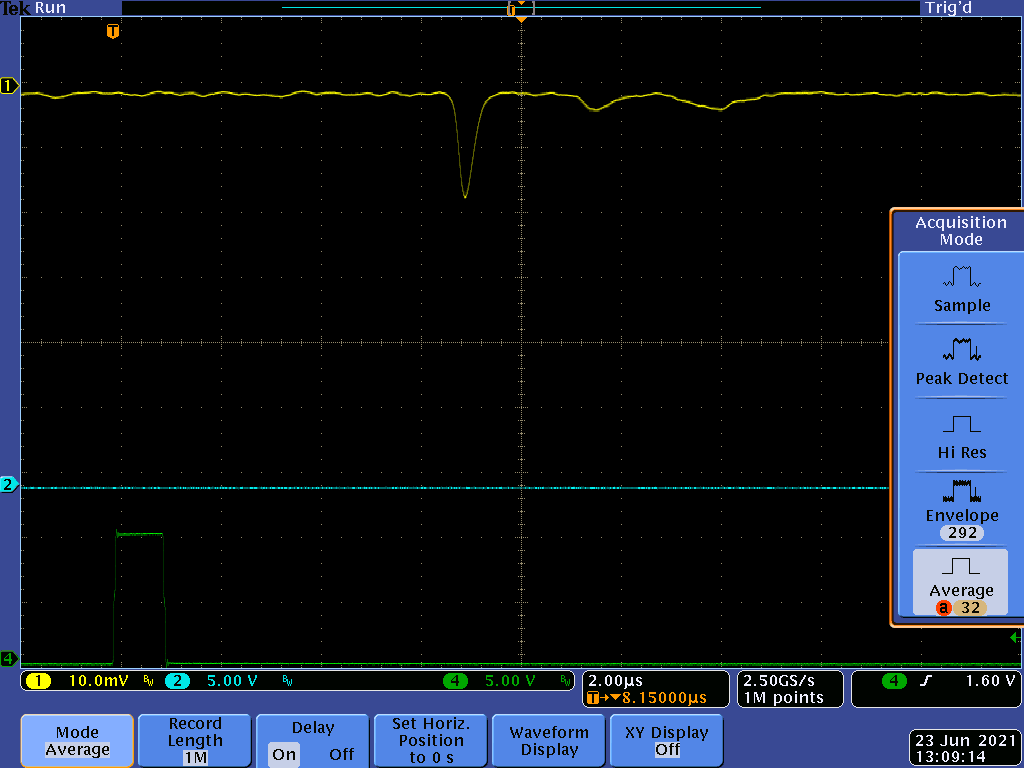Click the channel 1 yellow ground marker
This screenshot has height=768, width=1024.
(x=10, y=86)
